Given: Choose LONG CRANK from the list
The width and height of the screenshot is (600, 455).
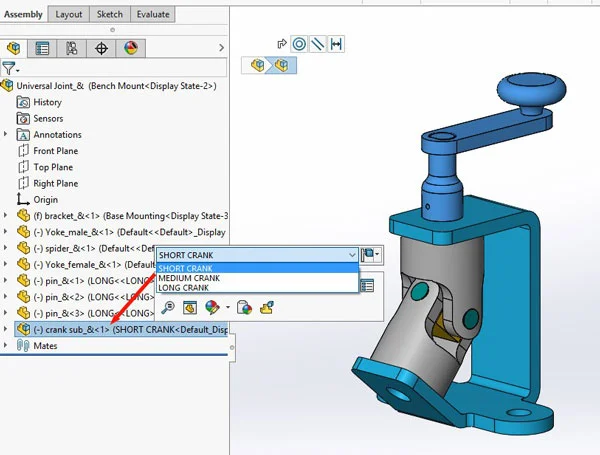Looking at the screenshot, I should click(183, 288).
